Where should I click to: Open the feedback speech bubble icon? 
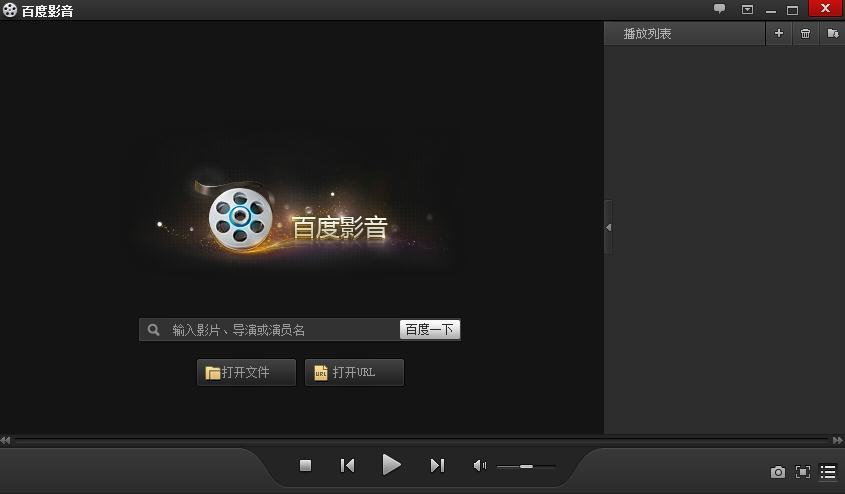719,9
